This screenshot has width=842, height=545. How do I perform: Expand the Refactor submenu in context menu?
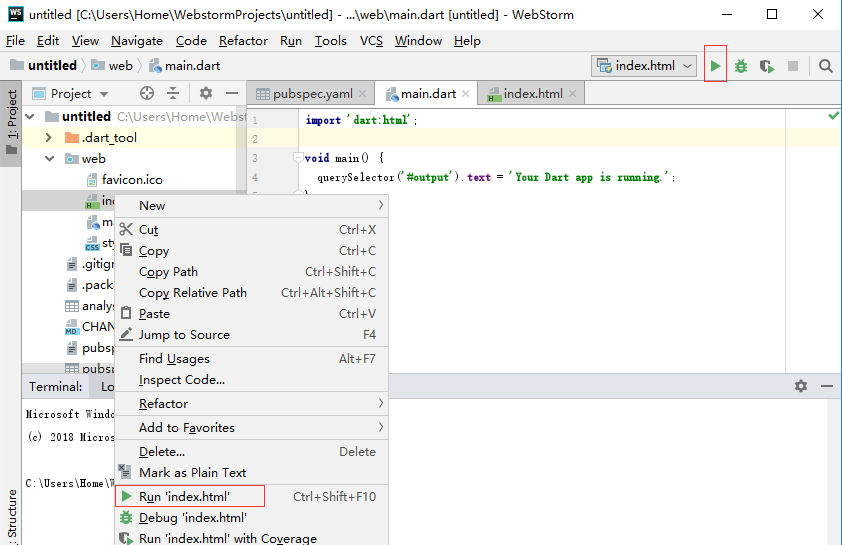tap(251, 404)
